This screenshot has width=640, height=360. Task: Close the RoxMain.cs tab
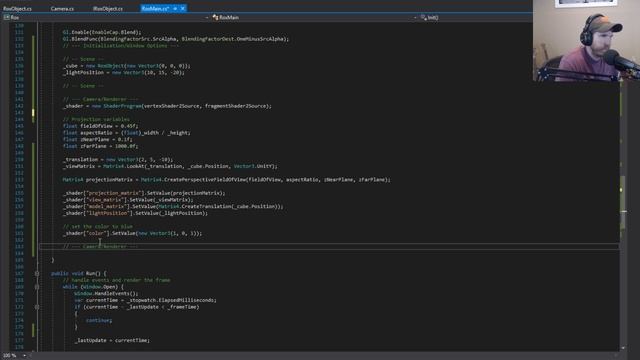click(182, 8)
